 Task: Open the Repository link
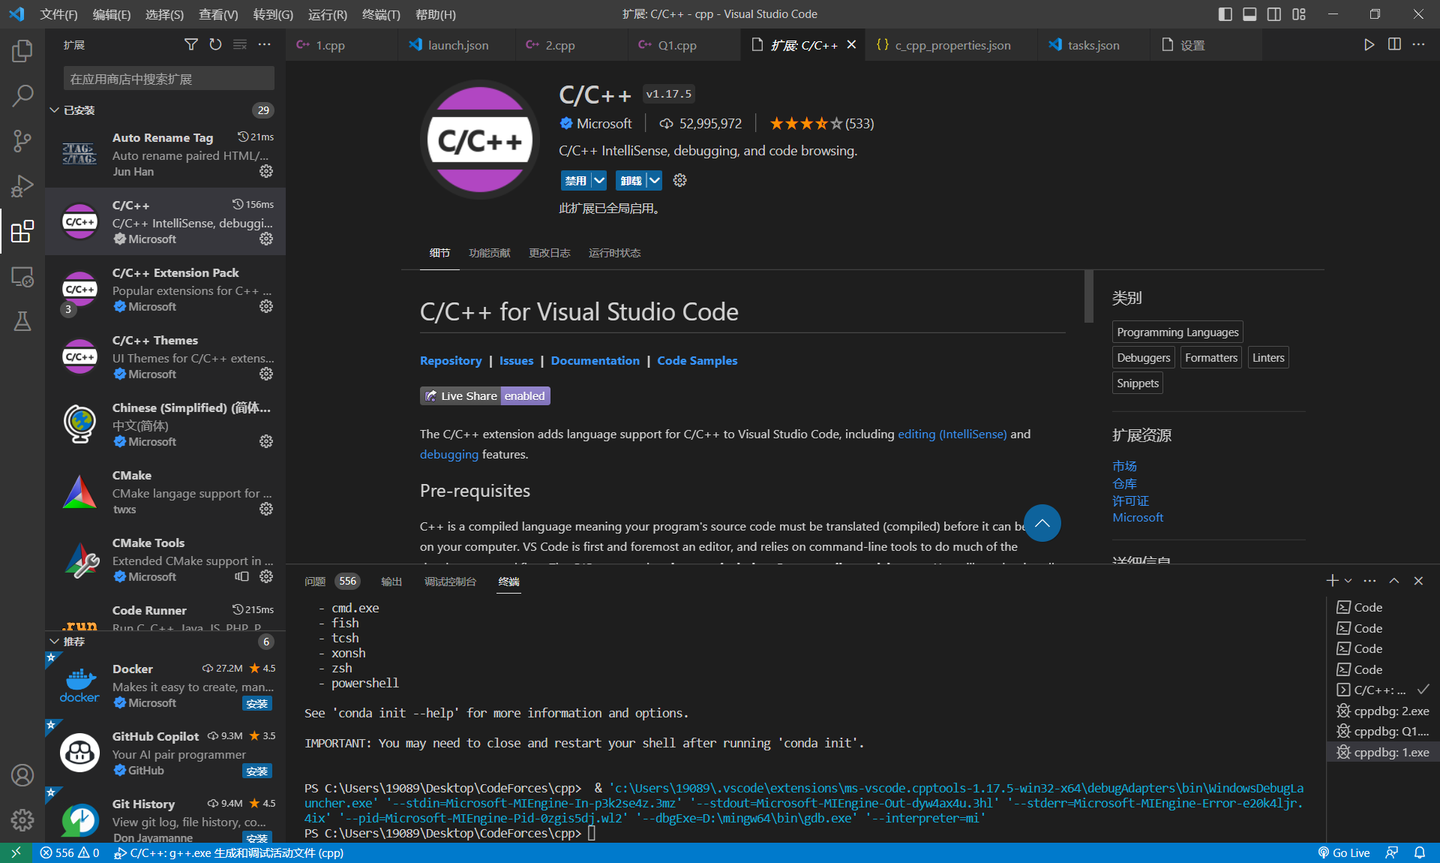[x=451, y=360]
